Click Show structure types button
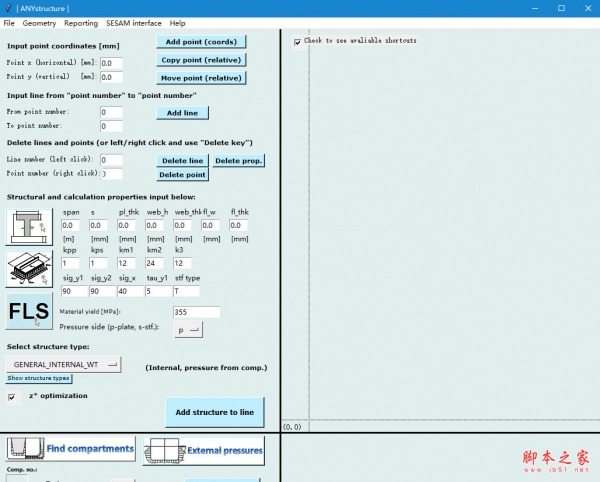This screenshot has width=600, height=482. coord(39,378)
